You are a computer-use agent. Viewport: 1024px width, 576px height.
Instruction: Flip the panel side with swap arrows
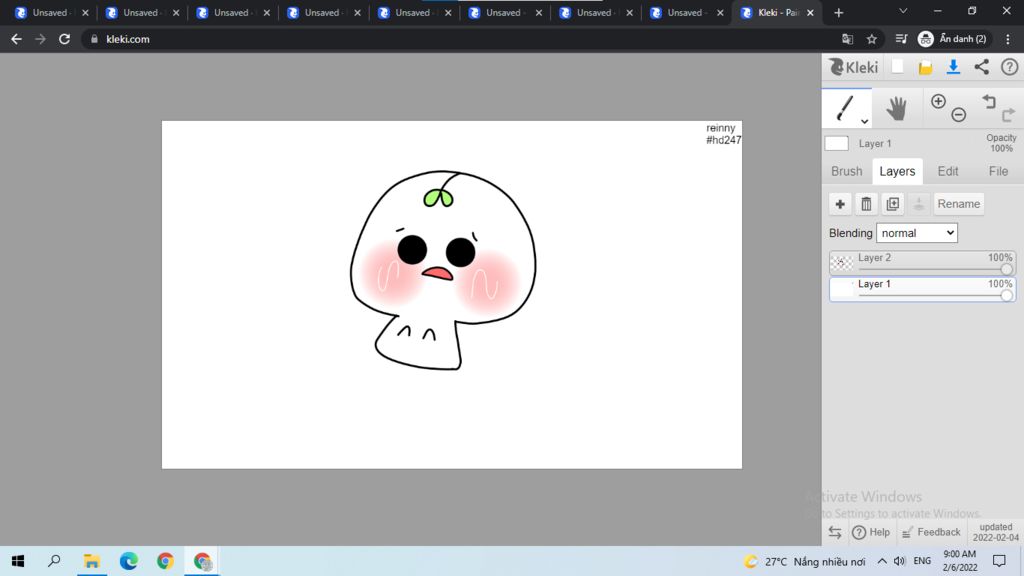835,532
